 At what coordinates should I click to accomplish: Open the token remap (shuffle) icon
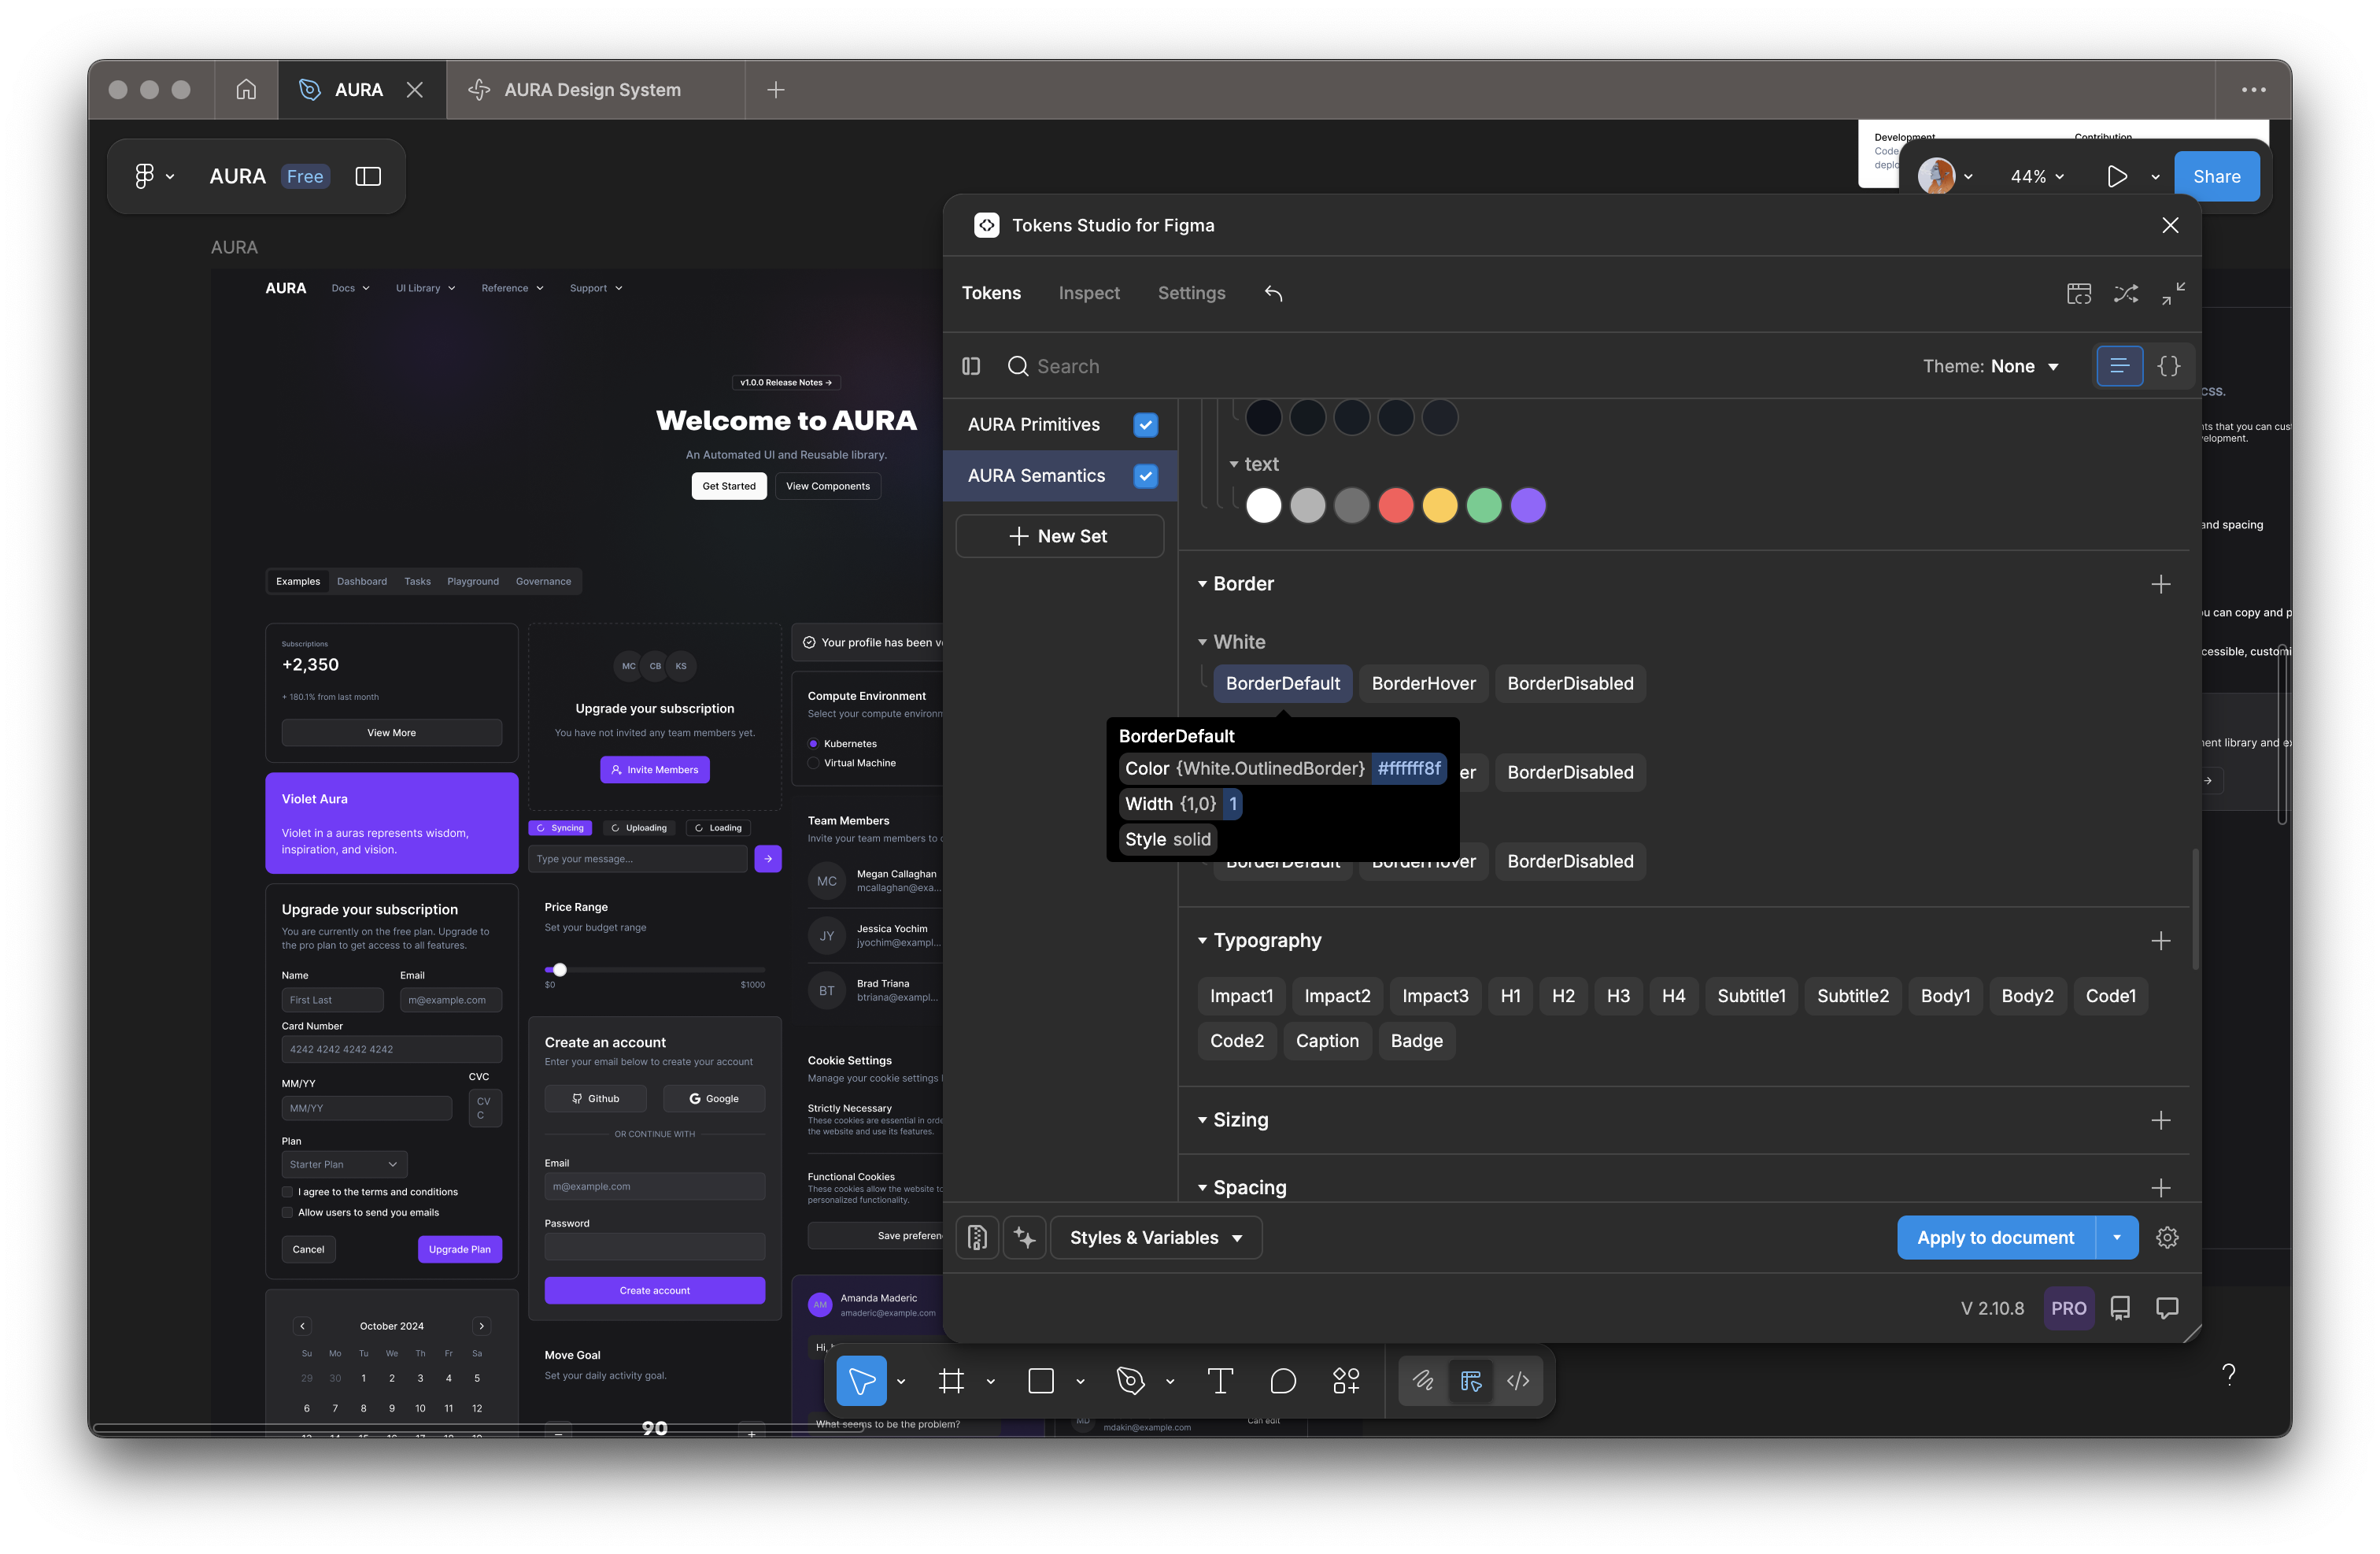(2126, 293)
